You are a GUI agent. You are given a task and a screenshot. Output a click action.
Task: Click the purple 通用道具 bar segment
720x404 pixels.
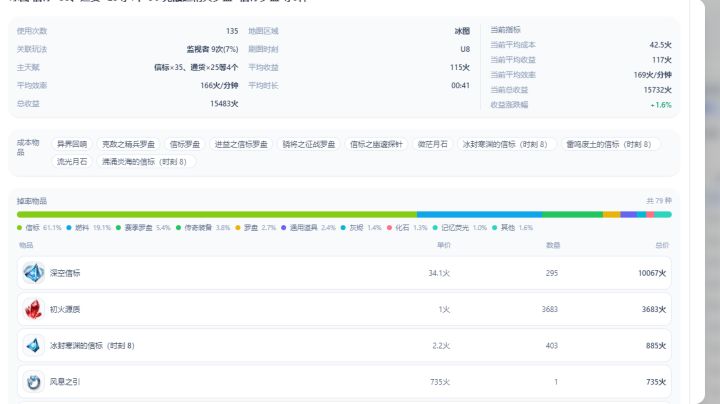click(628, 214)
